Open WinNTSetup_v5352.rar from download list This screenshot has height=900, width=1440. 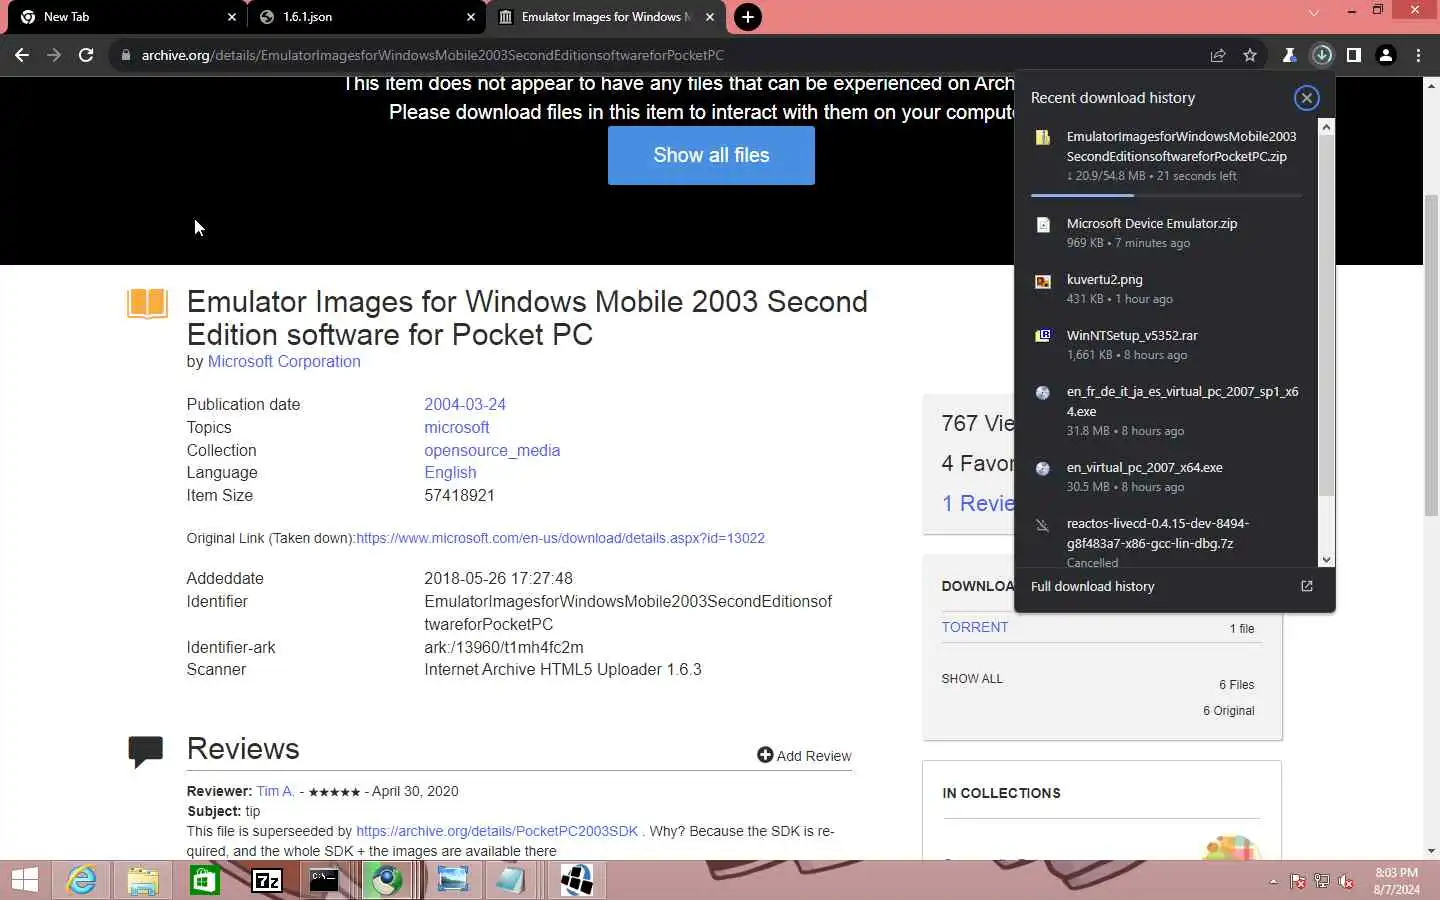[1131, 336]
